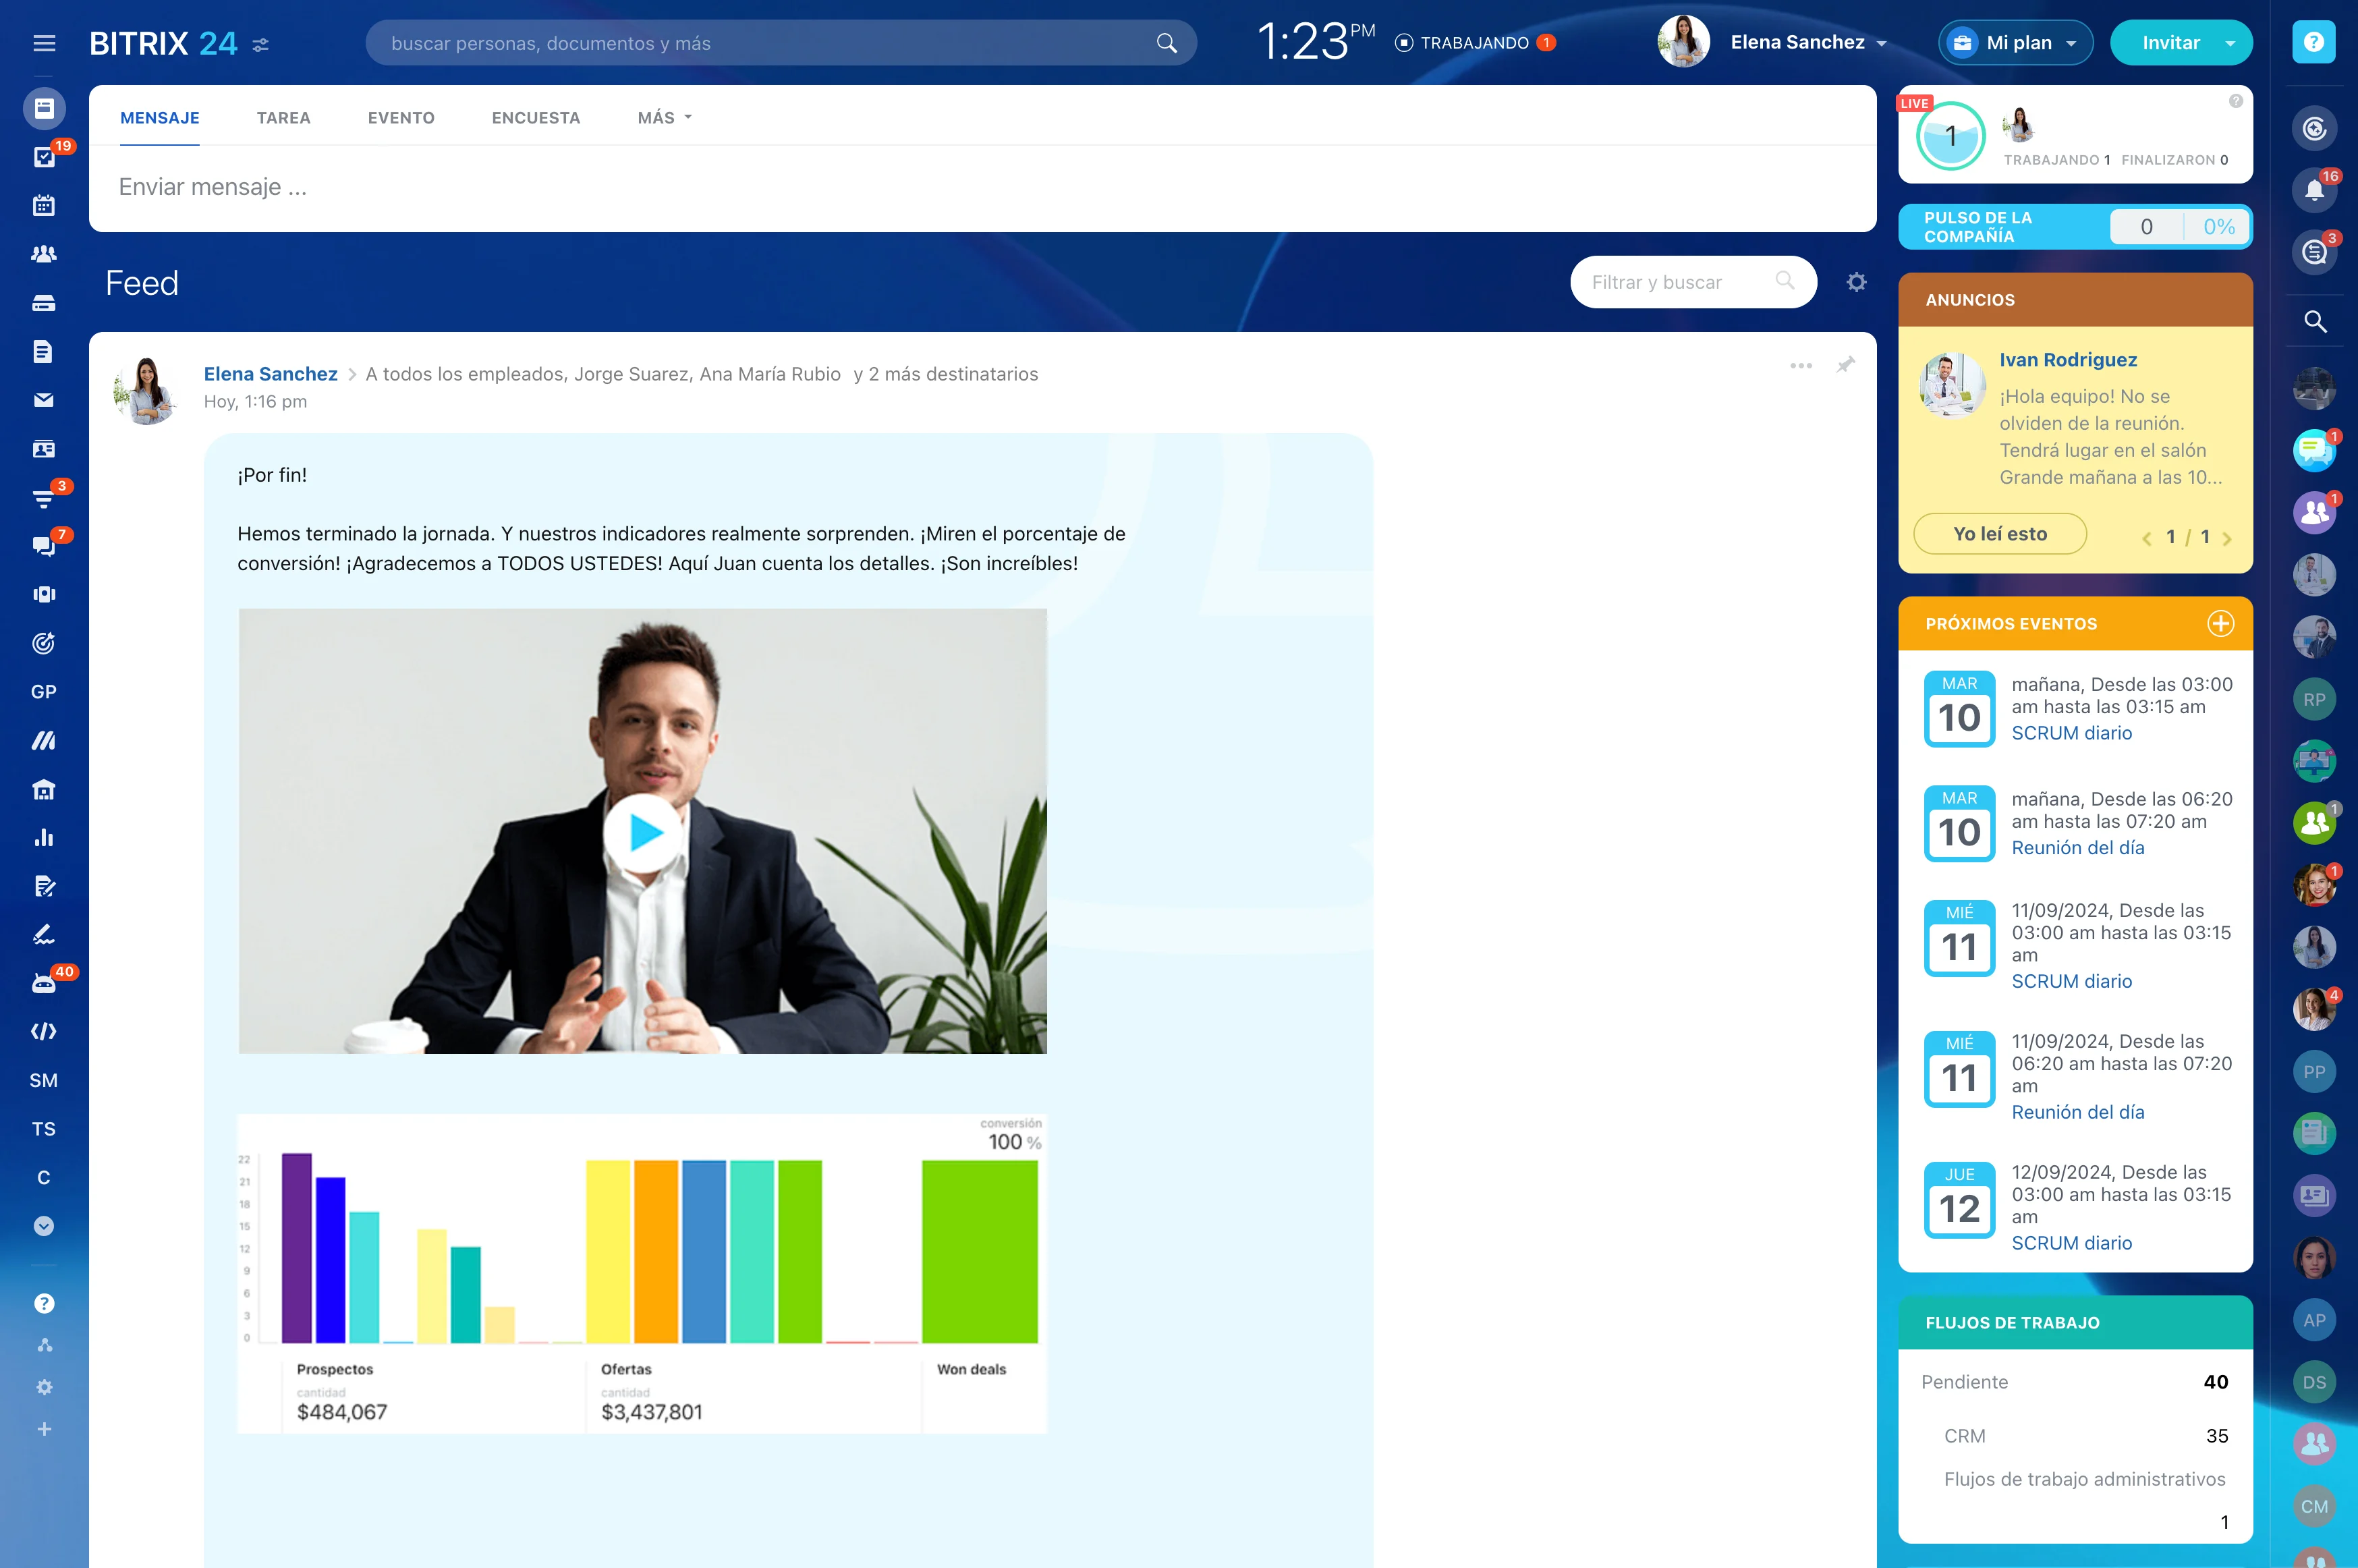Open the Calendar icon in left sidebar
The image size is (2358, 1568).
click(44, 206)
